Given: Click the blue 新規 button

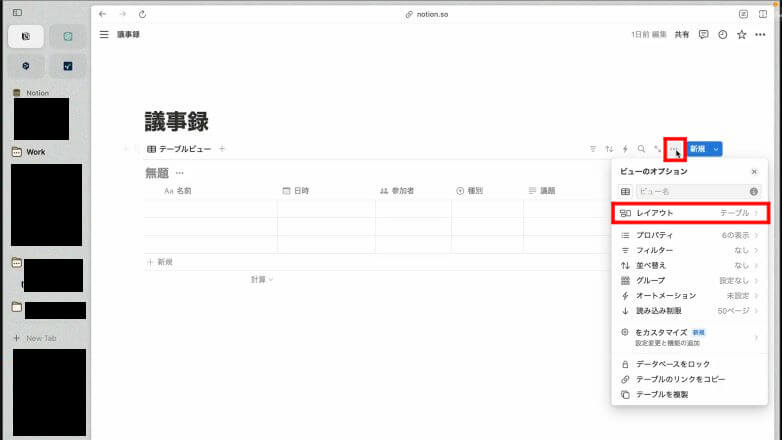Looking at the screenshot, I should tap(698, 149).
